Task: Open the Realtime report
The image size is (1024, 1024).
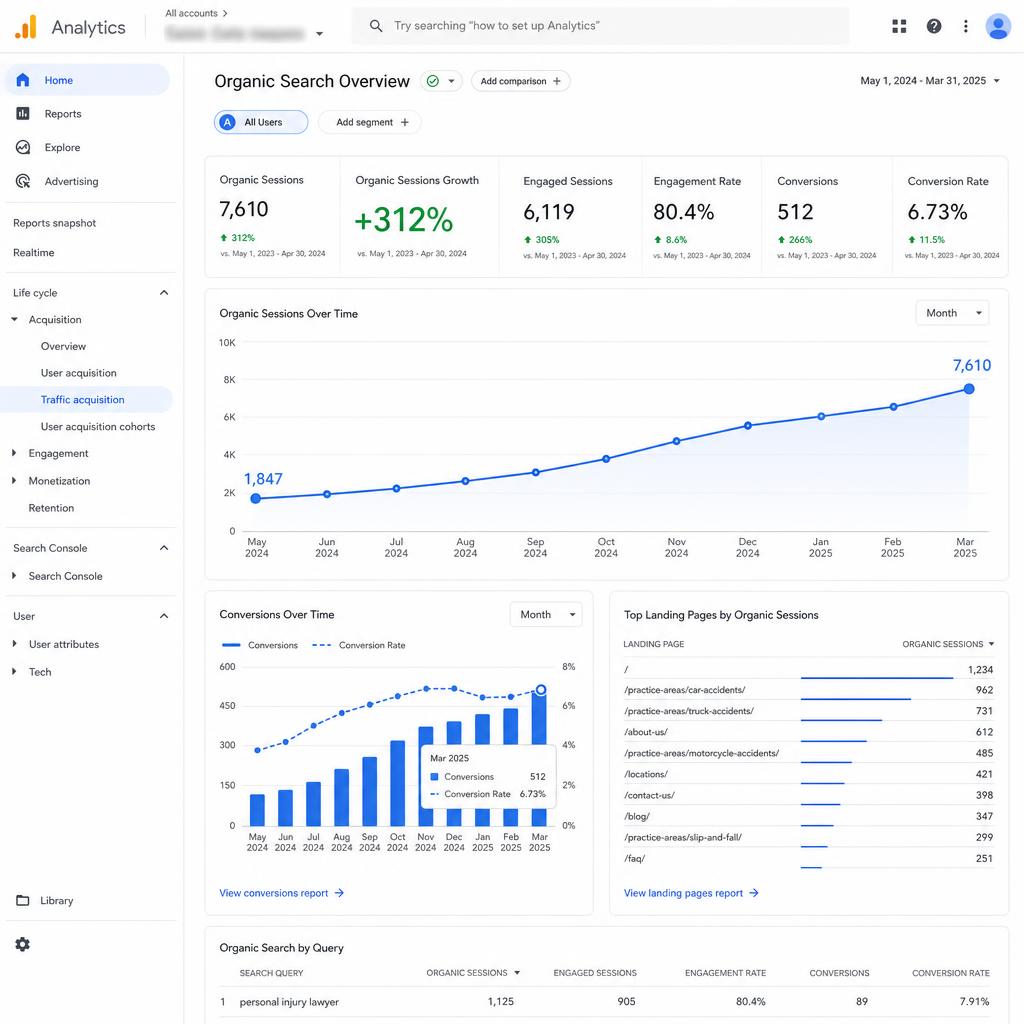Action: click(x=33, y=252)
